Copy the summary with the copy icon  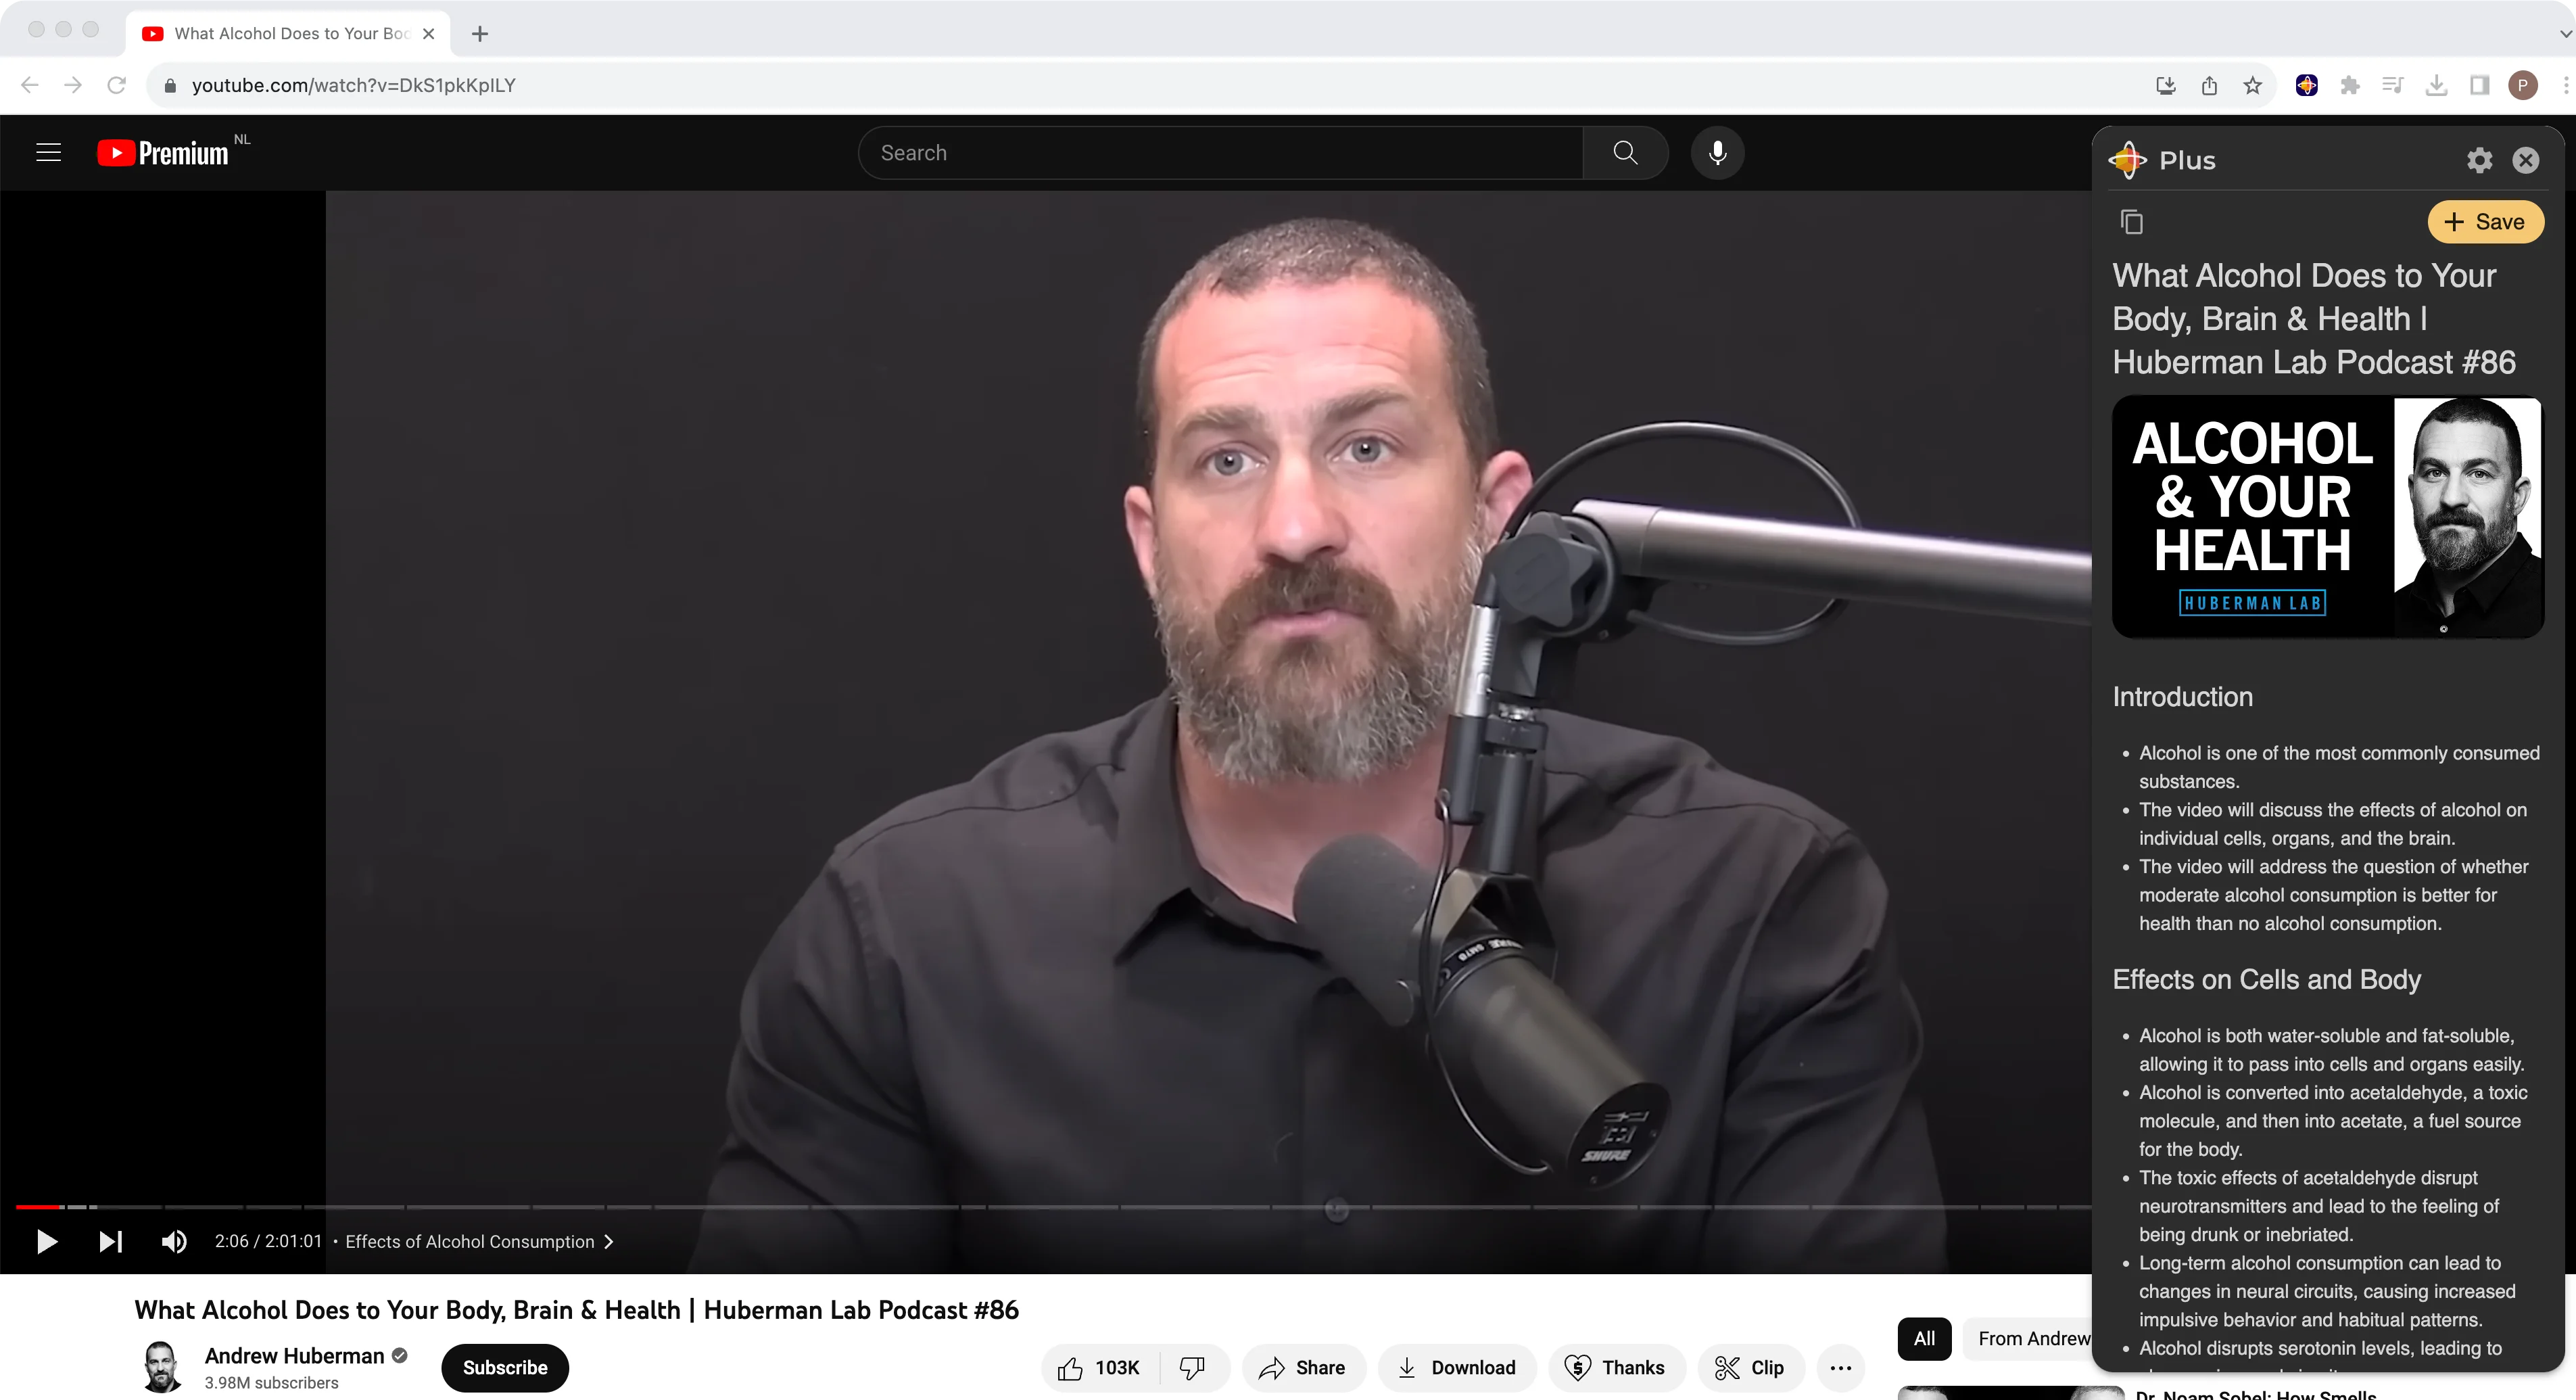click(2133, 222)
